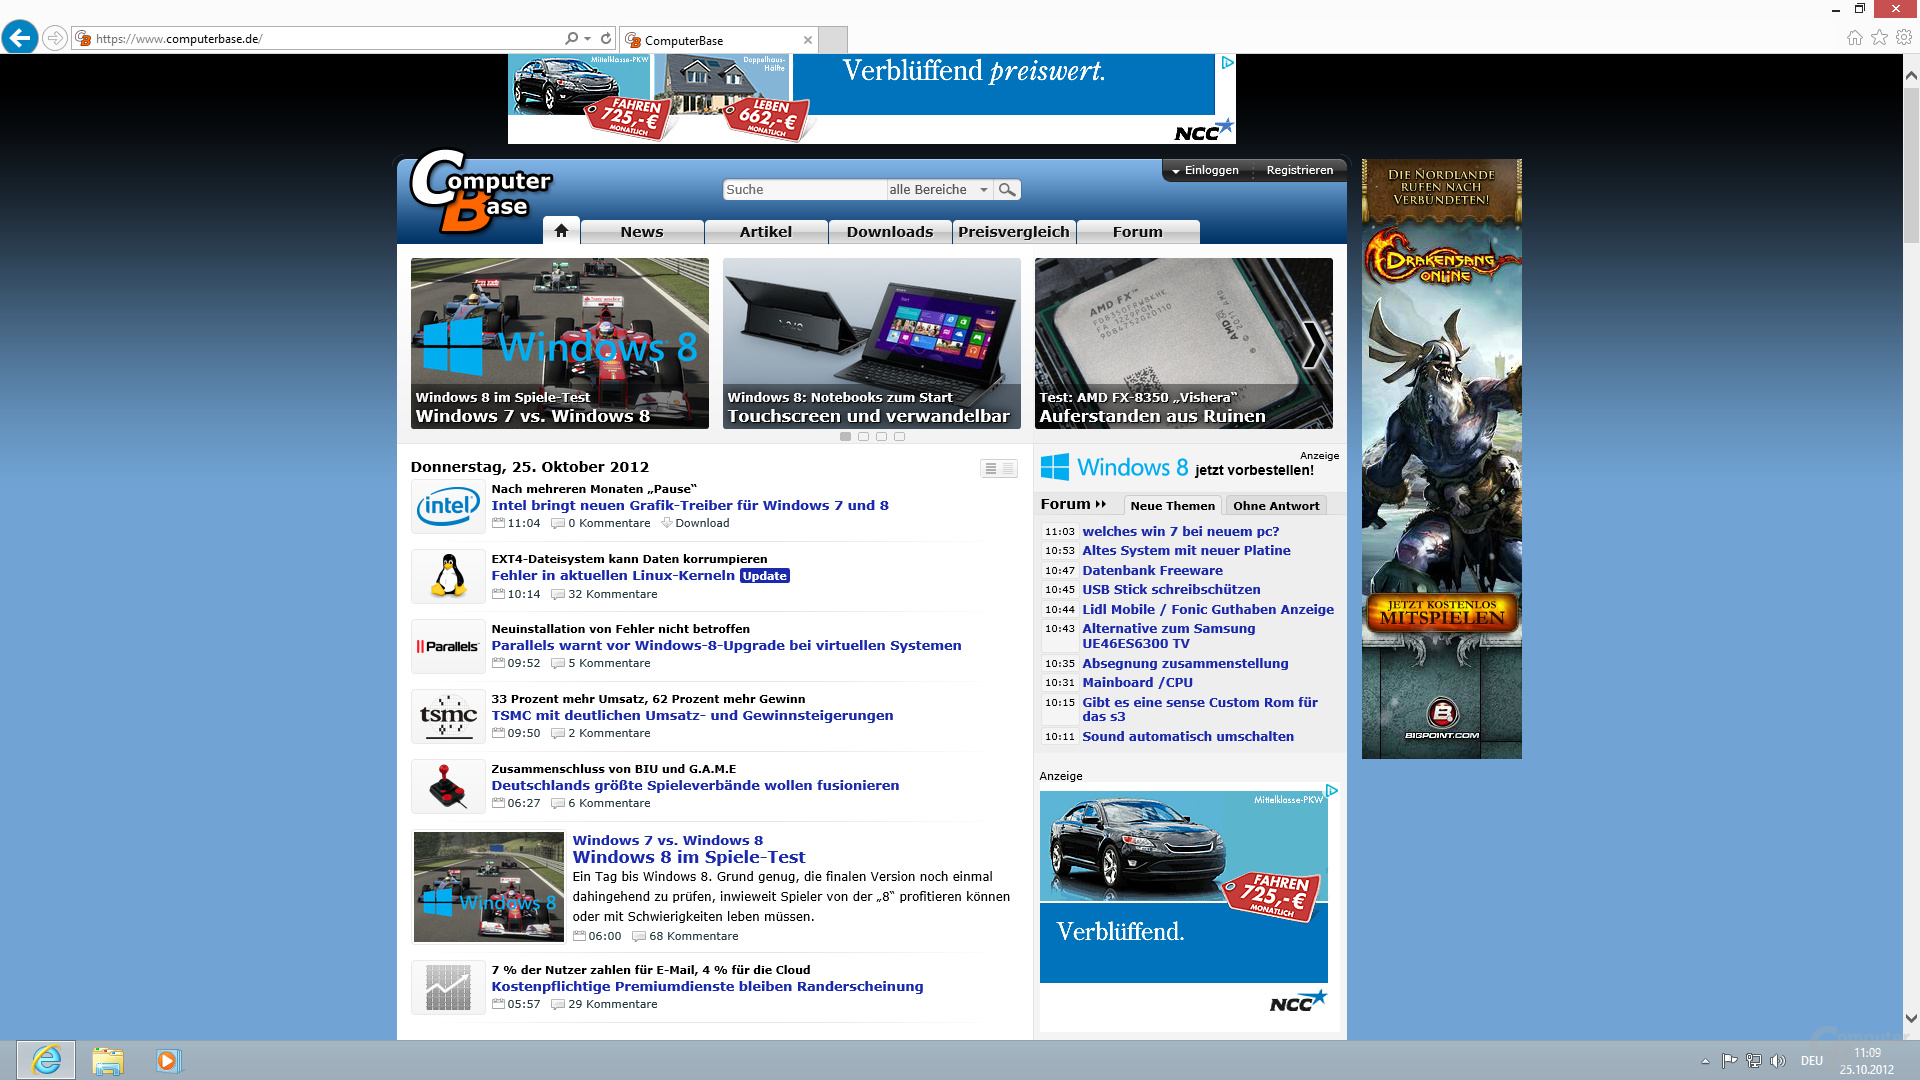Open the Touchscreen und verwandelbar teaser
Viewport: 1920px width, 1080px height.
point(872,344)
